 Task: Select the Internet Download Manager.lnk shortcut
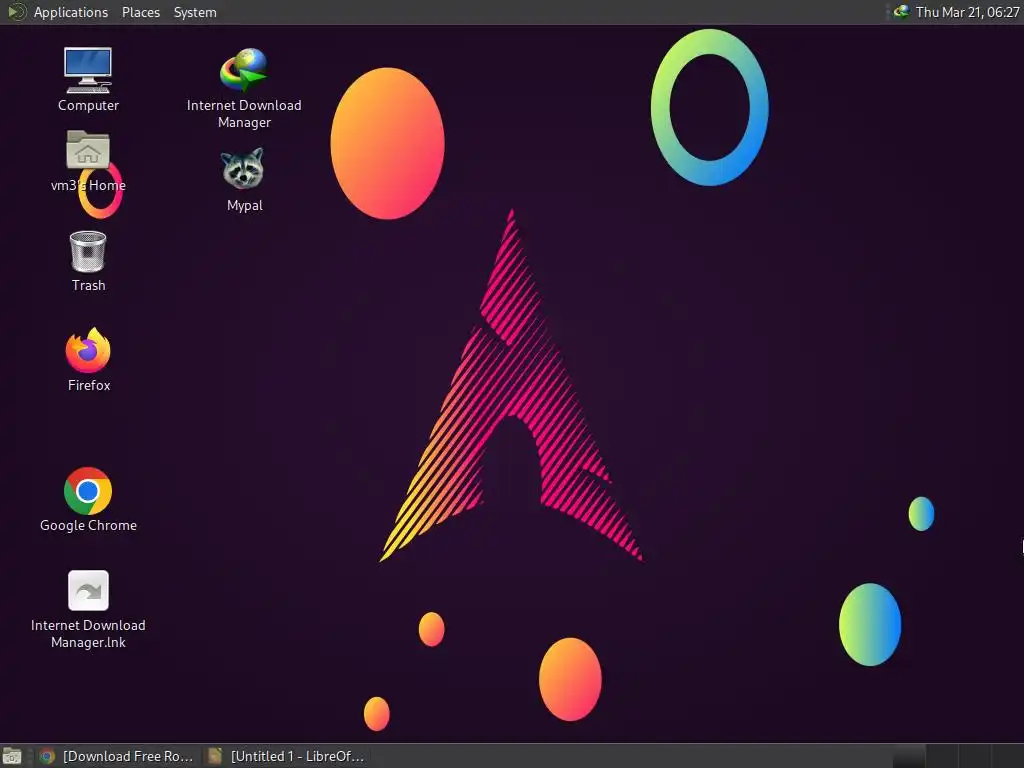click(x=88, y=591)
